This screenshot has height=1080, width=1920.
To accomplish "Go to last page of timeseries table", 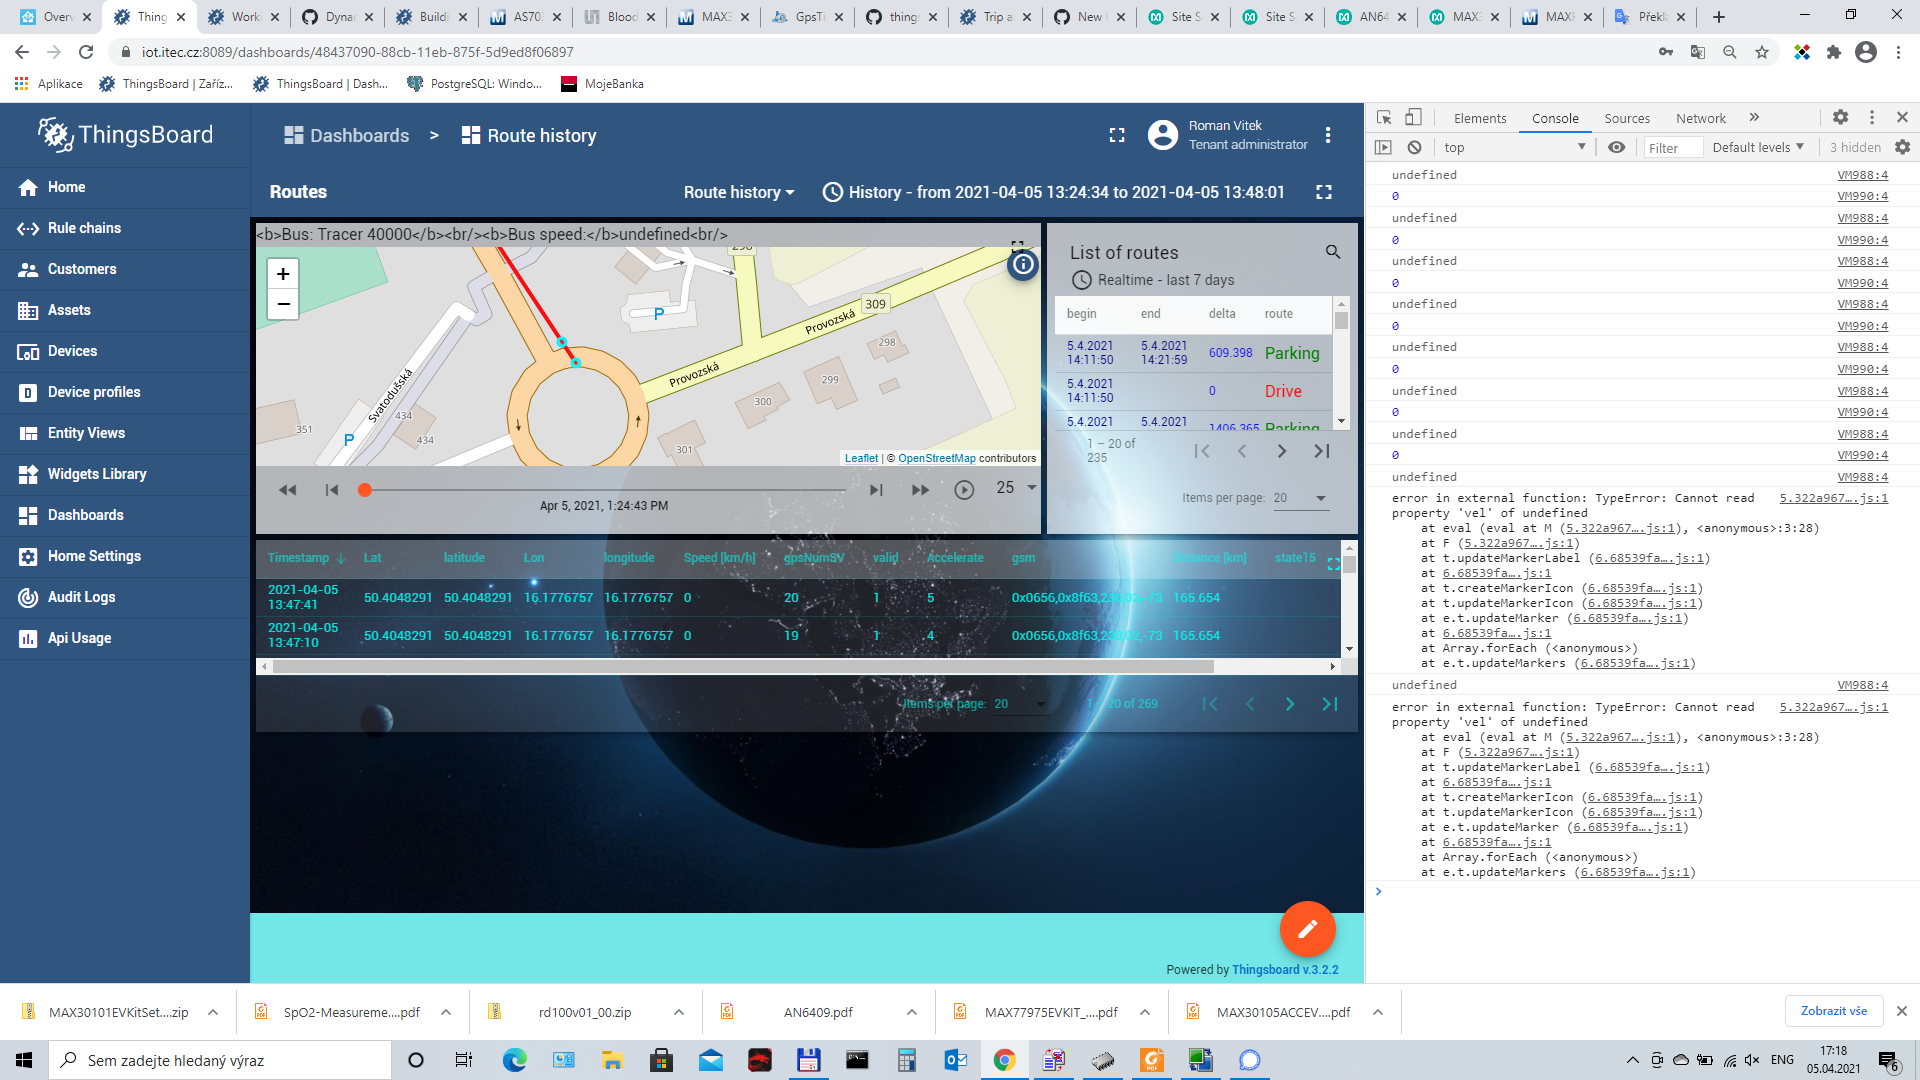I will [x=1330, y=704].
